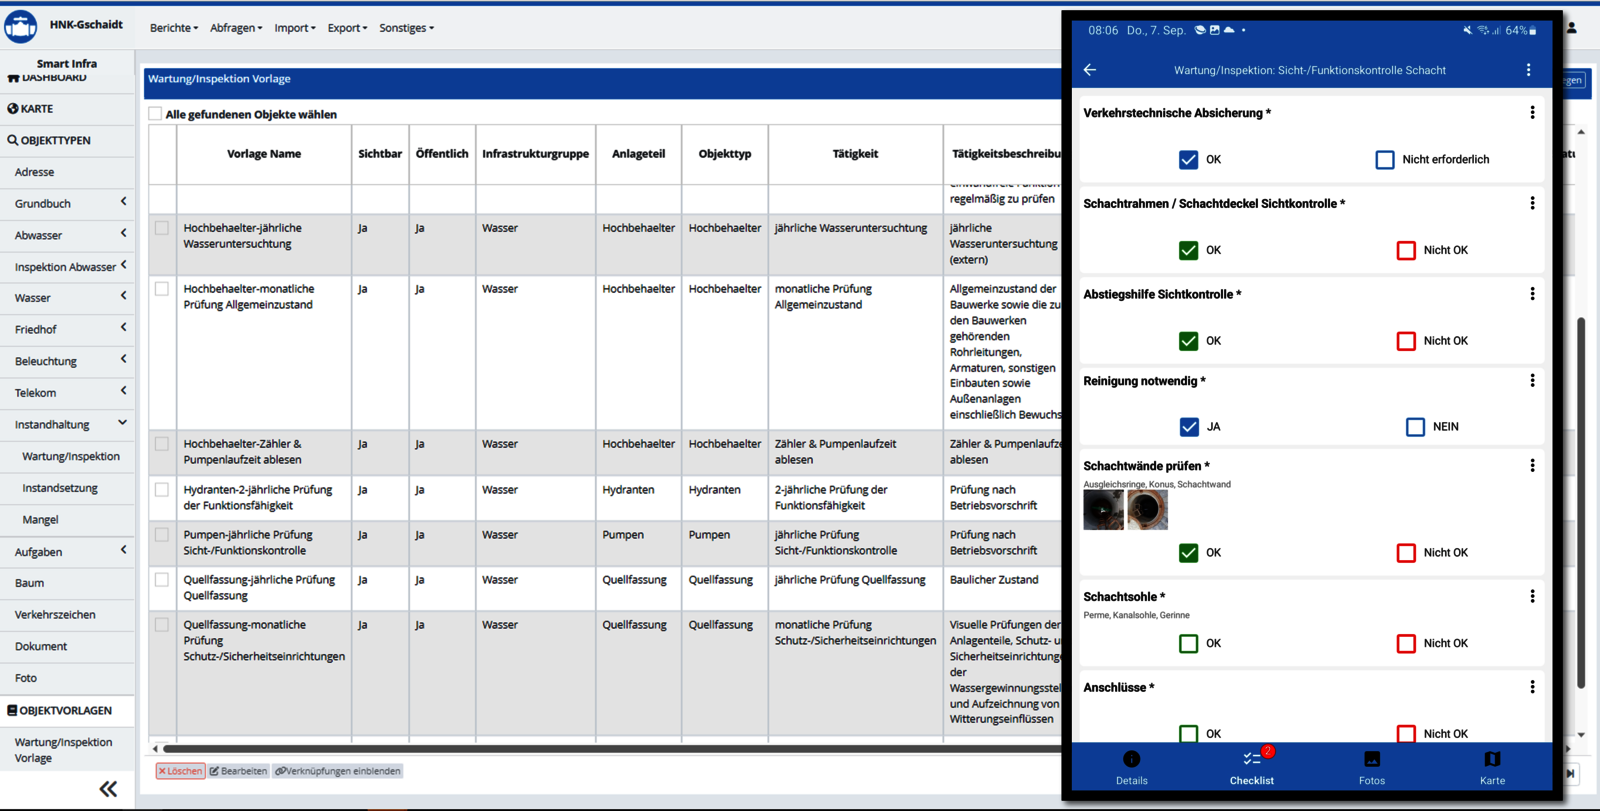Select NEIN for Reinigung notwendig
This screenshot has height=811, width=1600.
[x=1415, y=427]
